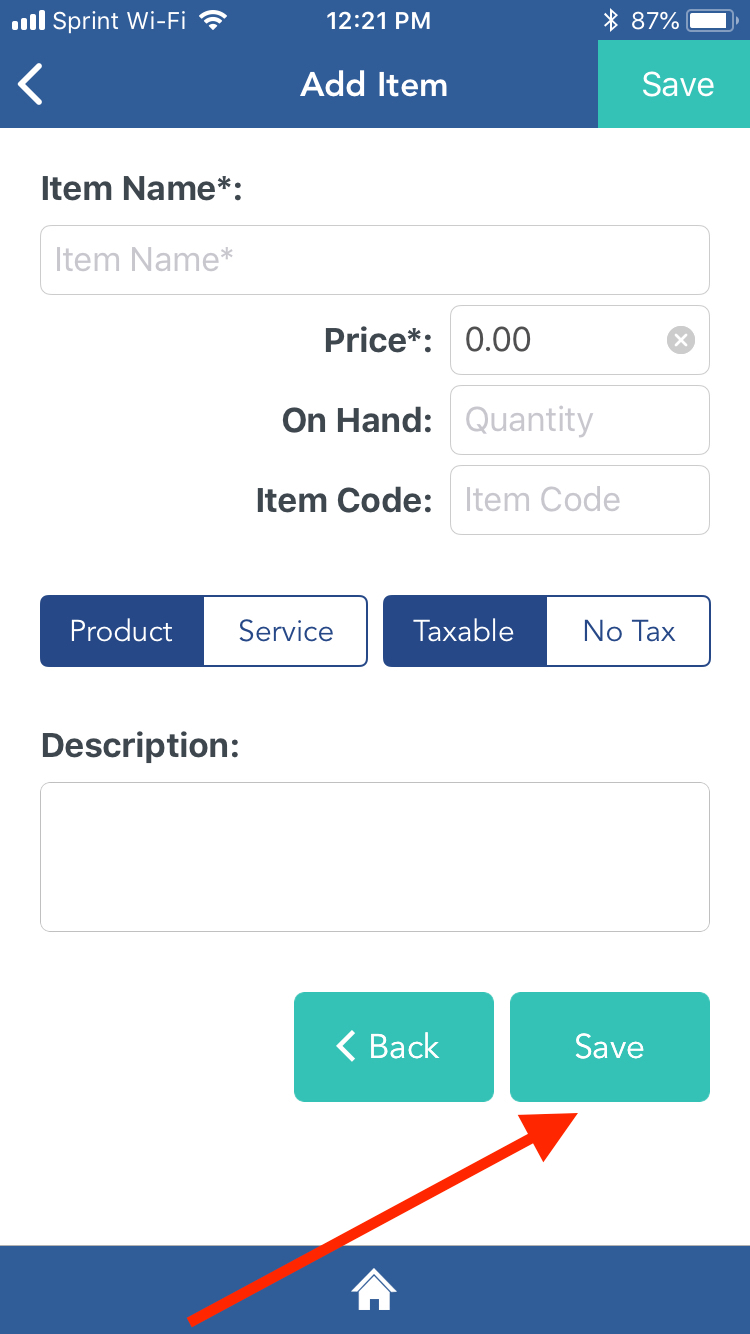Tap the battery indicator icon
The height and width of the screenshot is (1334, 750).
point(712,20)
